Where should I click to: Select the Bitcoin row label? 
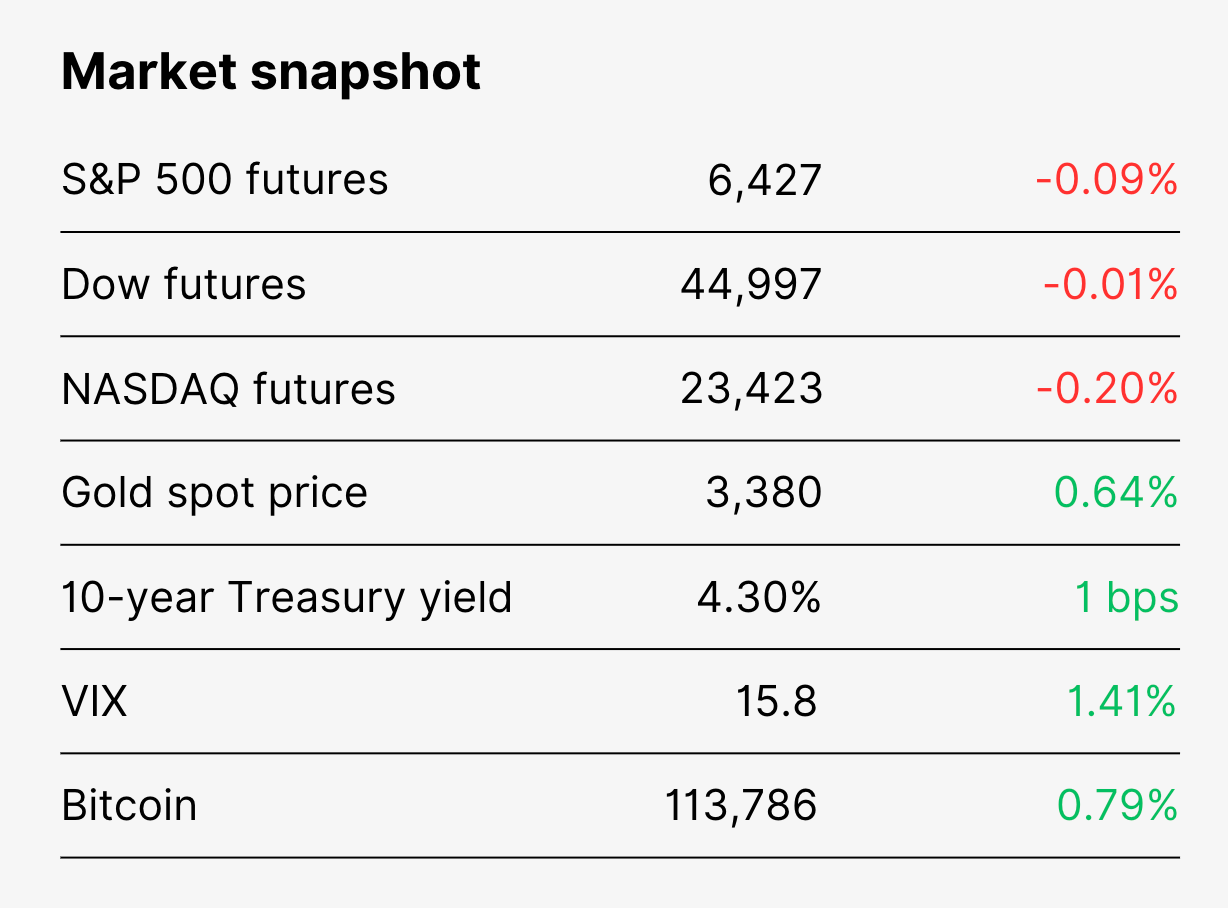(x=129, y=805)
